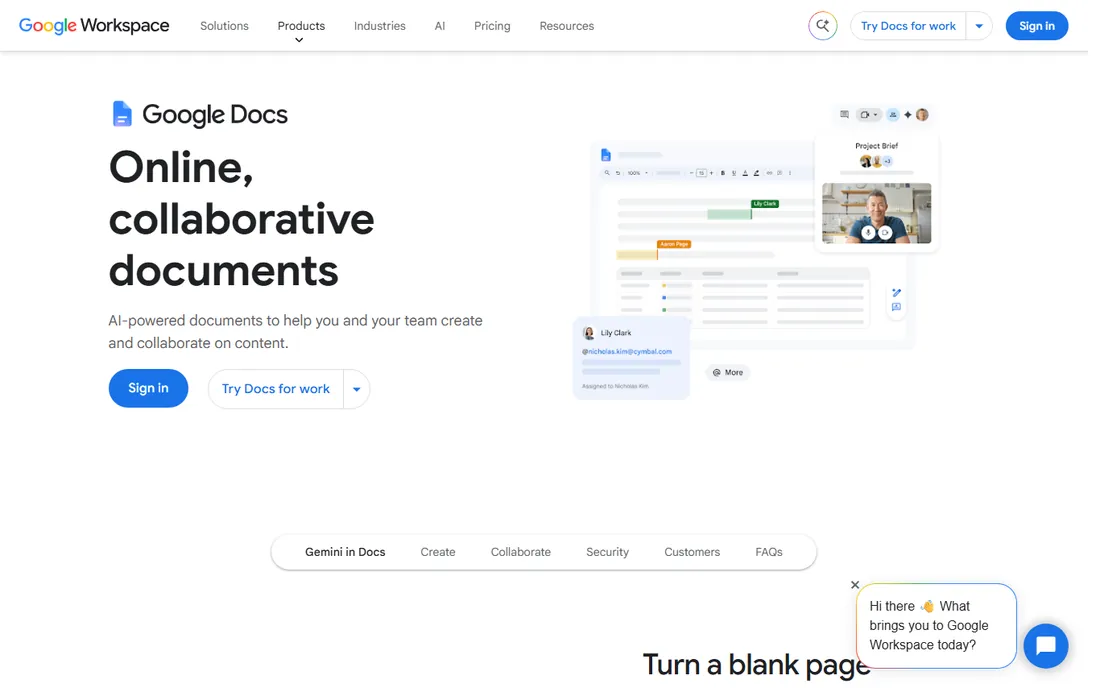Image resolution: width=1100 pixels, height=688 pixels.
Task: Select the Customers tab
Action: coord(692,552)
